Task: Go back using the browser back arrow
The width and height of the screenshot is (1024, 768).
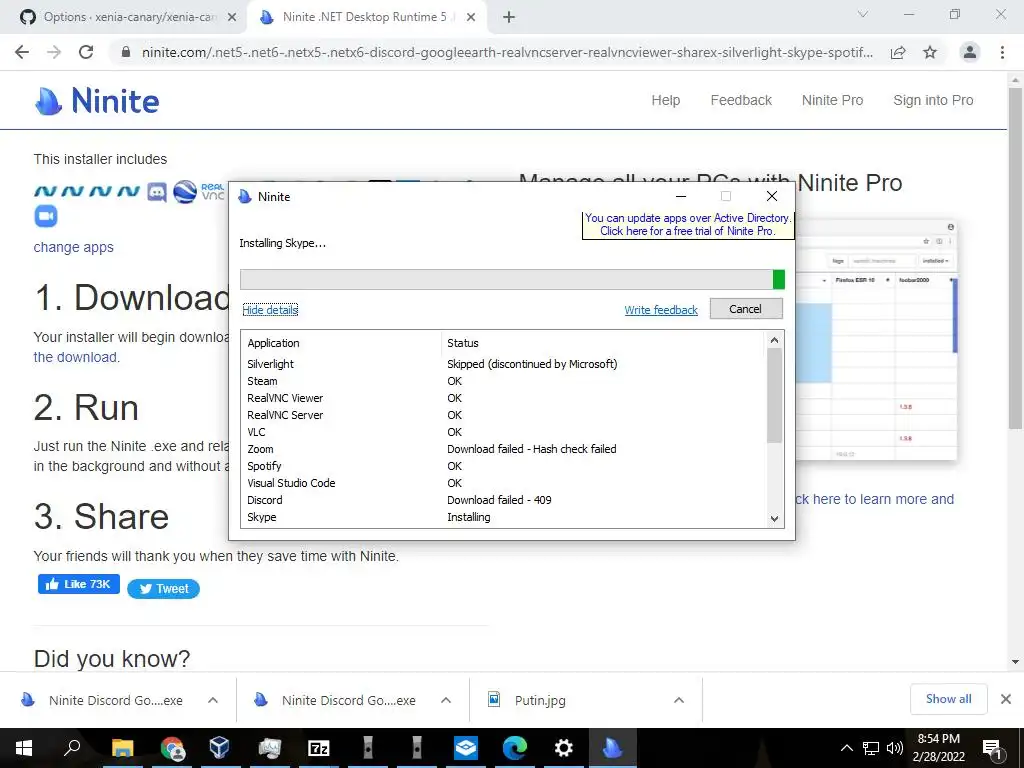Action: (x=22, y=52)
